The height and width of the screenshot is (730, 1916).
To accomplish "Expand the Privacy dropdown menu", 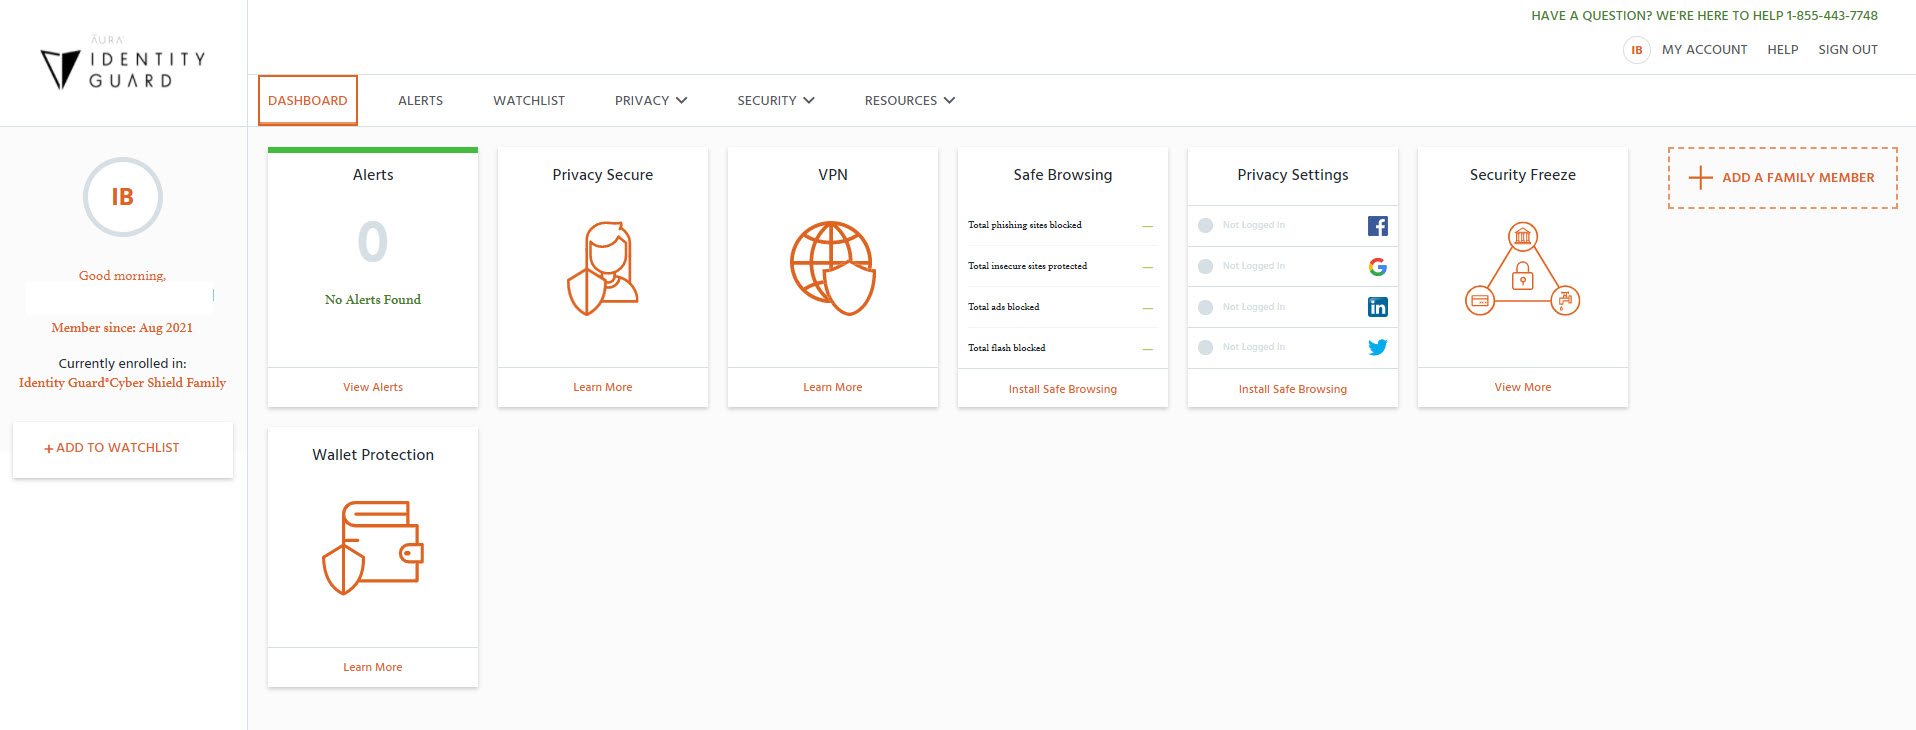I will [x=651, y=101].
